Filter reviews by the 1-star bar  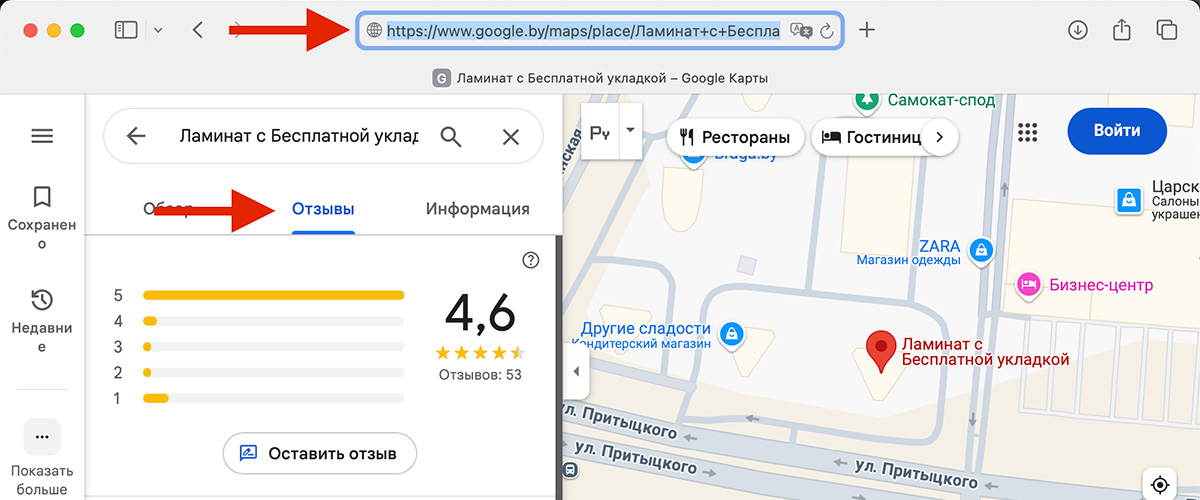[x=273, y=398]
